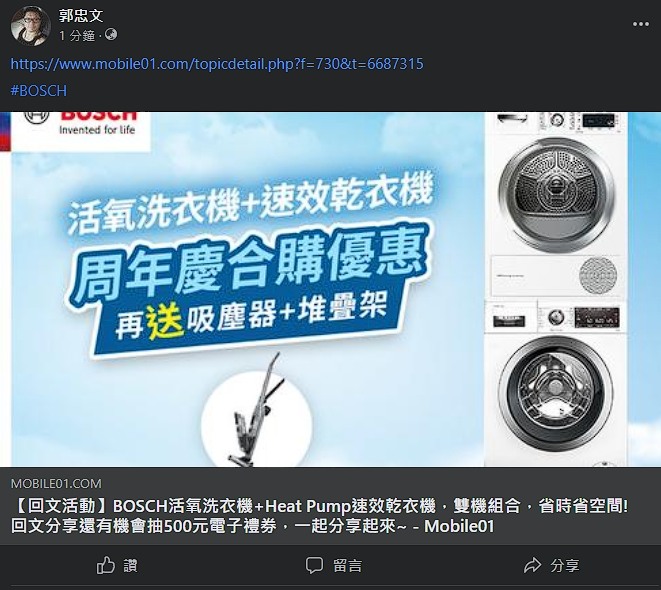Click the thumbs-up like icon
The height and width of the screenshot is (590, 661).
pos(106,565)
